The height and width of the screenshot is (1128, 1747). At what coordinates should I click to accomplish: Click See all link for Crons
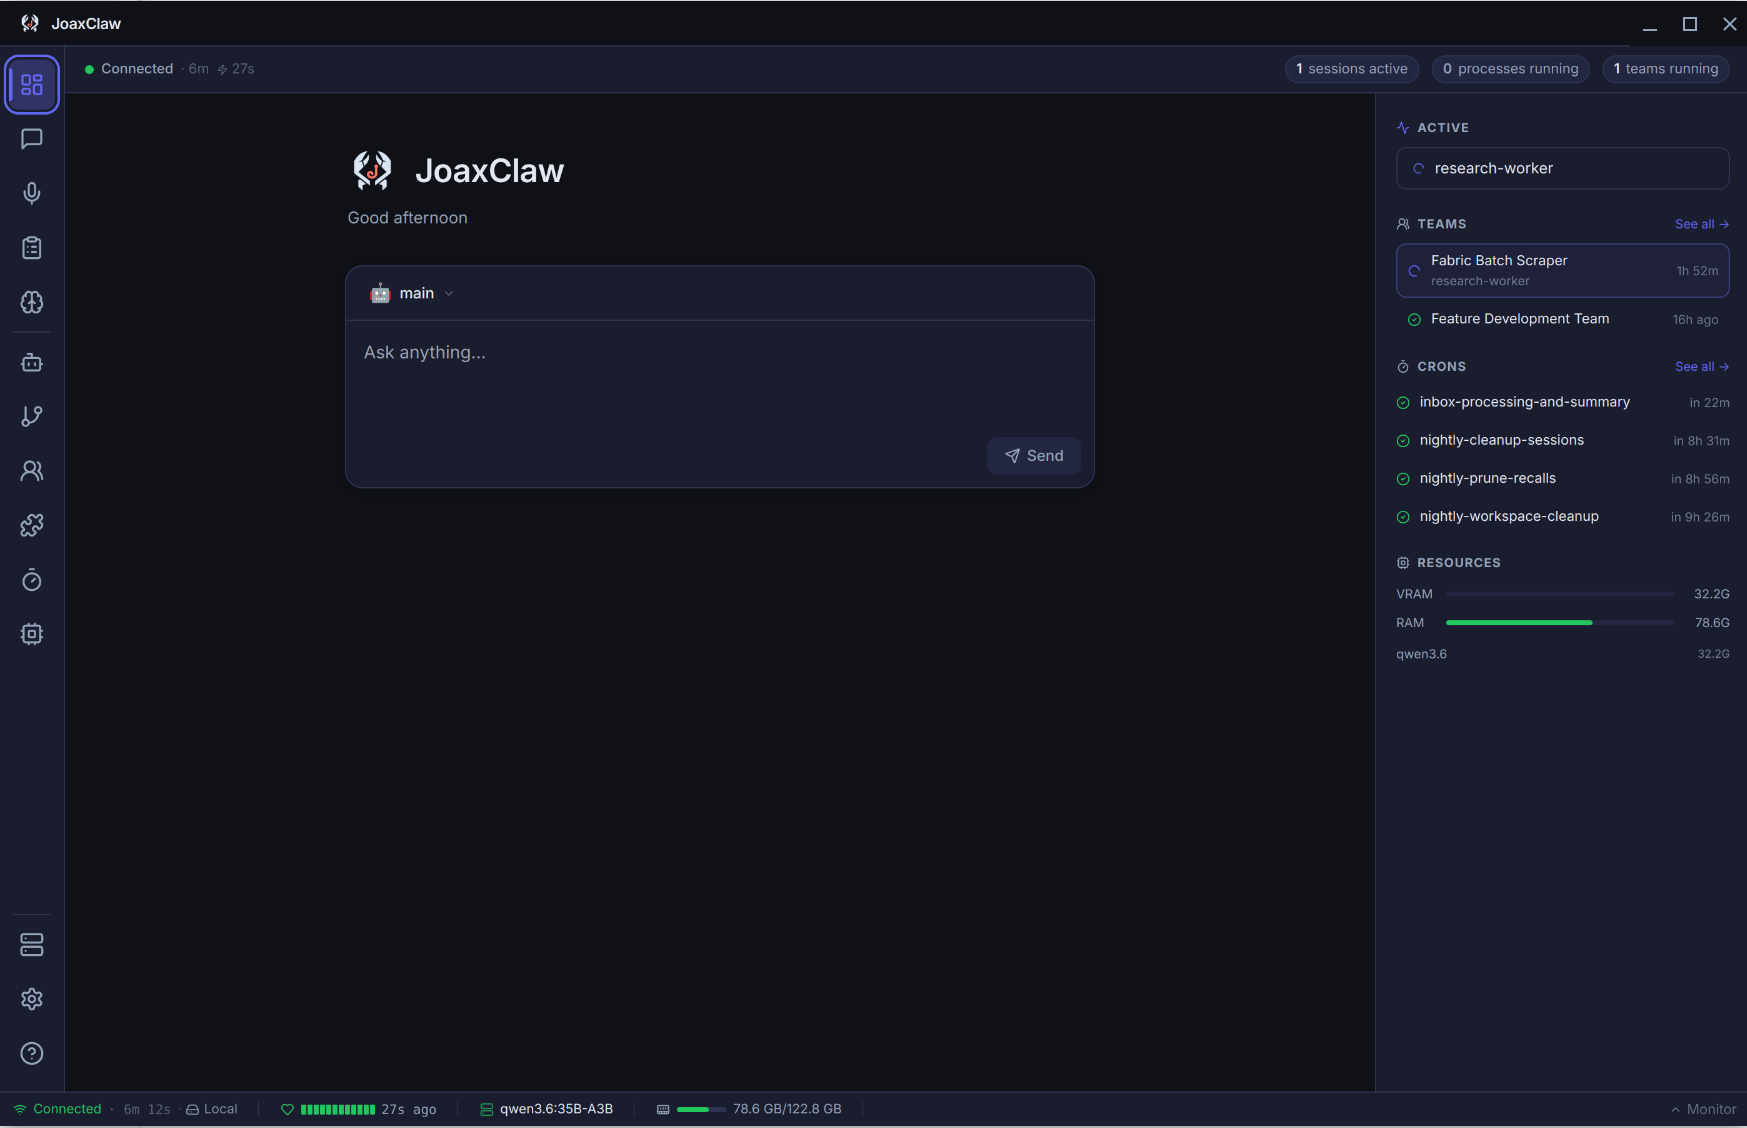1702,367
